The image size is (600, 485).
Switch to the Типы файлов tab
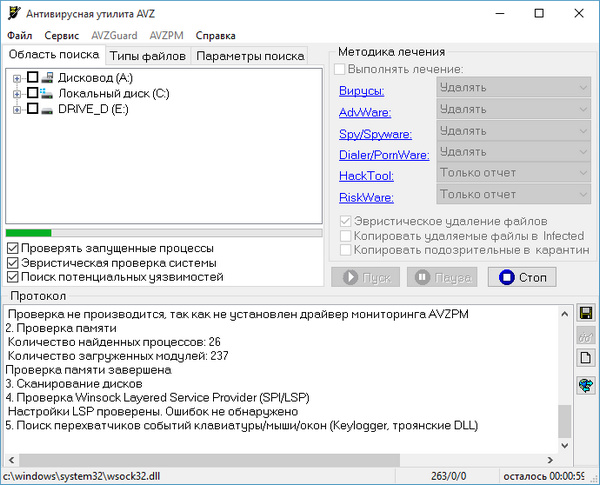coord(146,56)
